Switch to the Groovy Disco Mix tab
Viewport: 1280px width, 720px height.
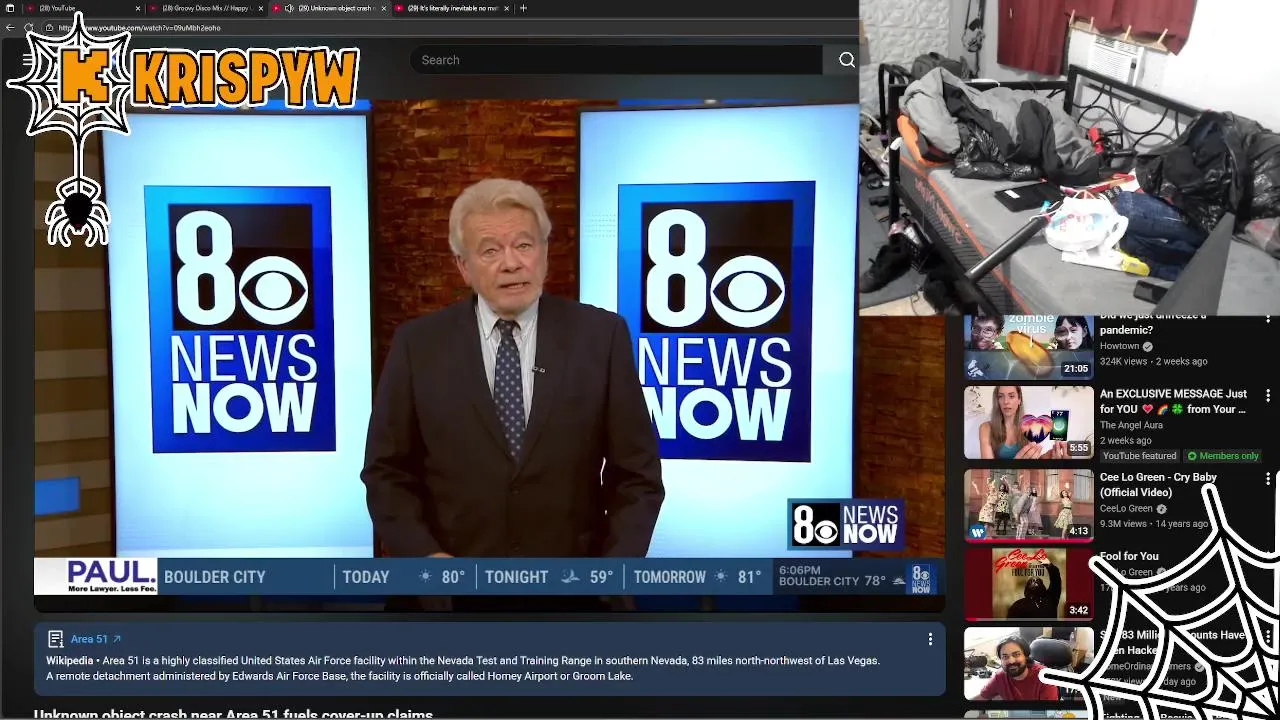[x=205, y=8]
